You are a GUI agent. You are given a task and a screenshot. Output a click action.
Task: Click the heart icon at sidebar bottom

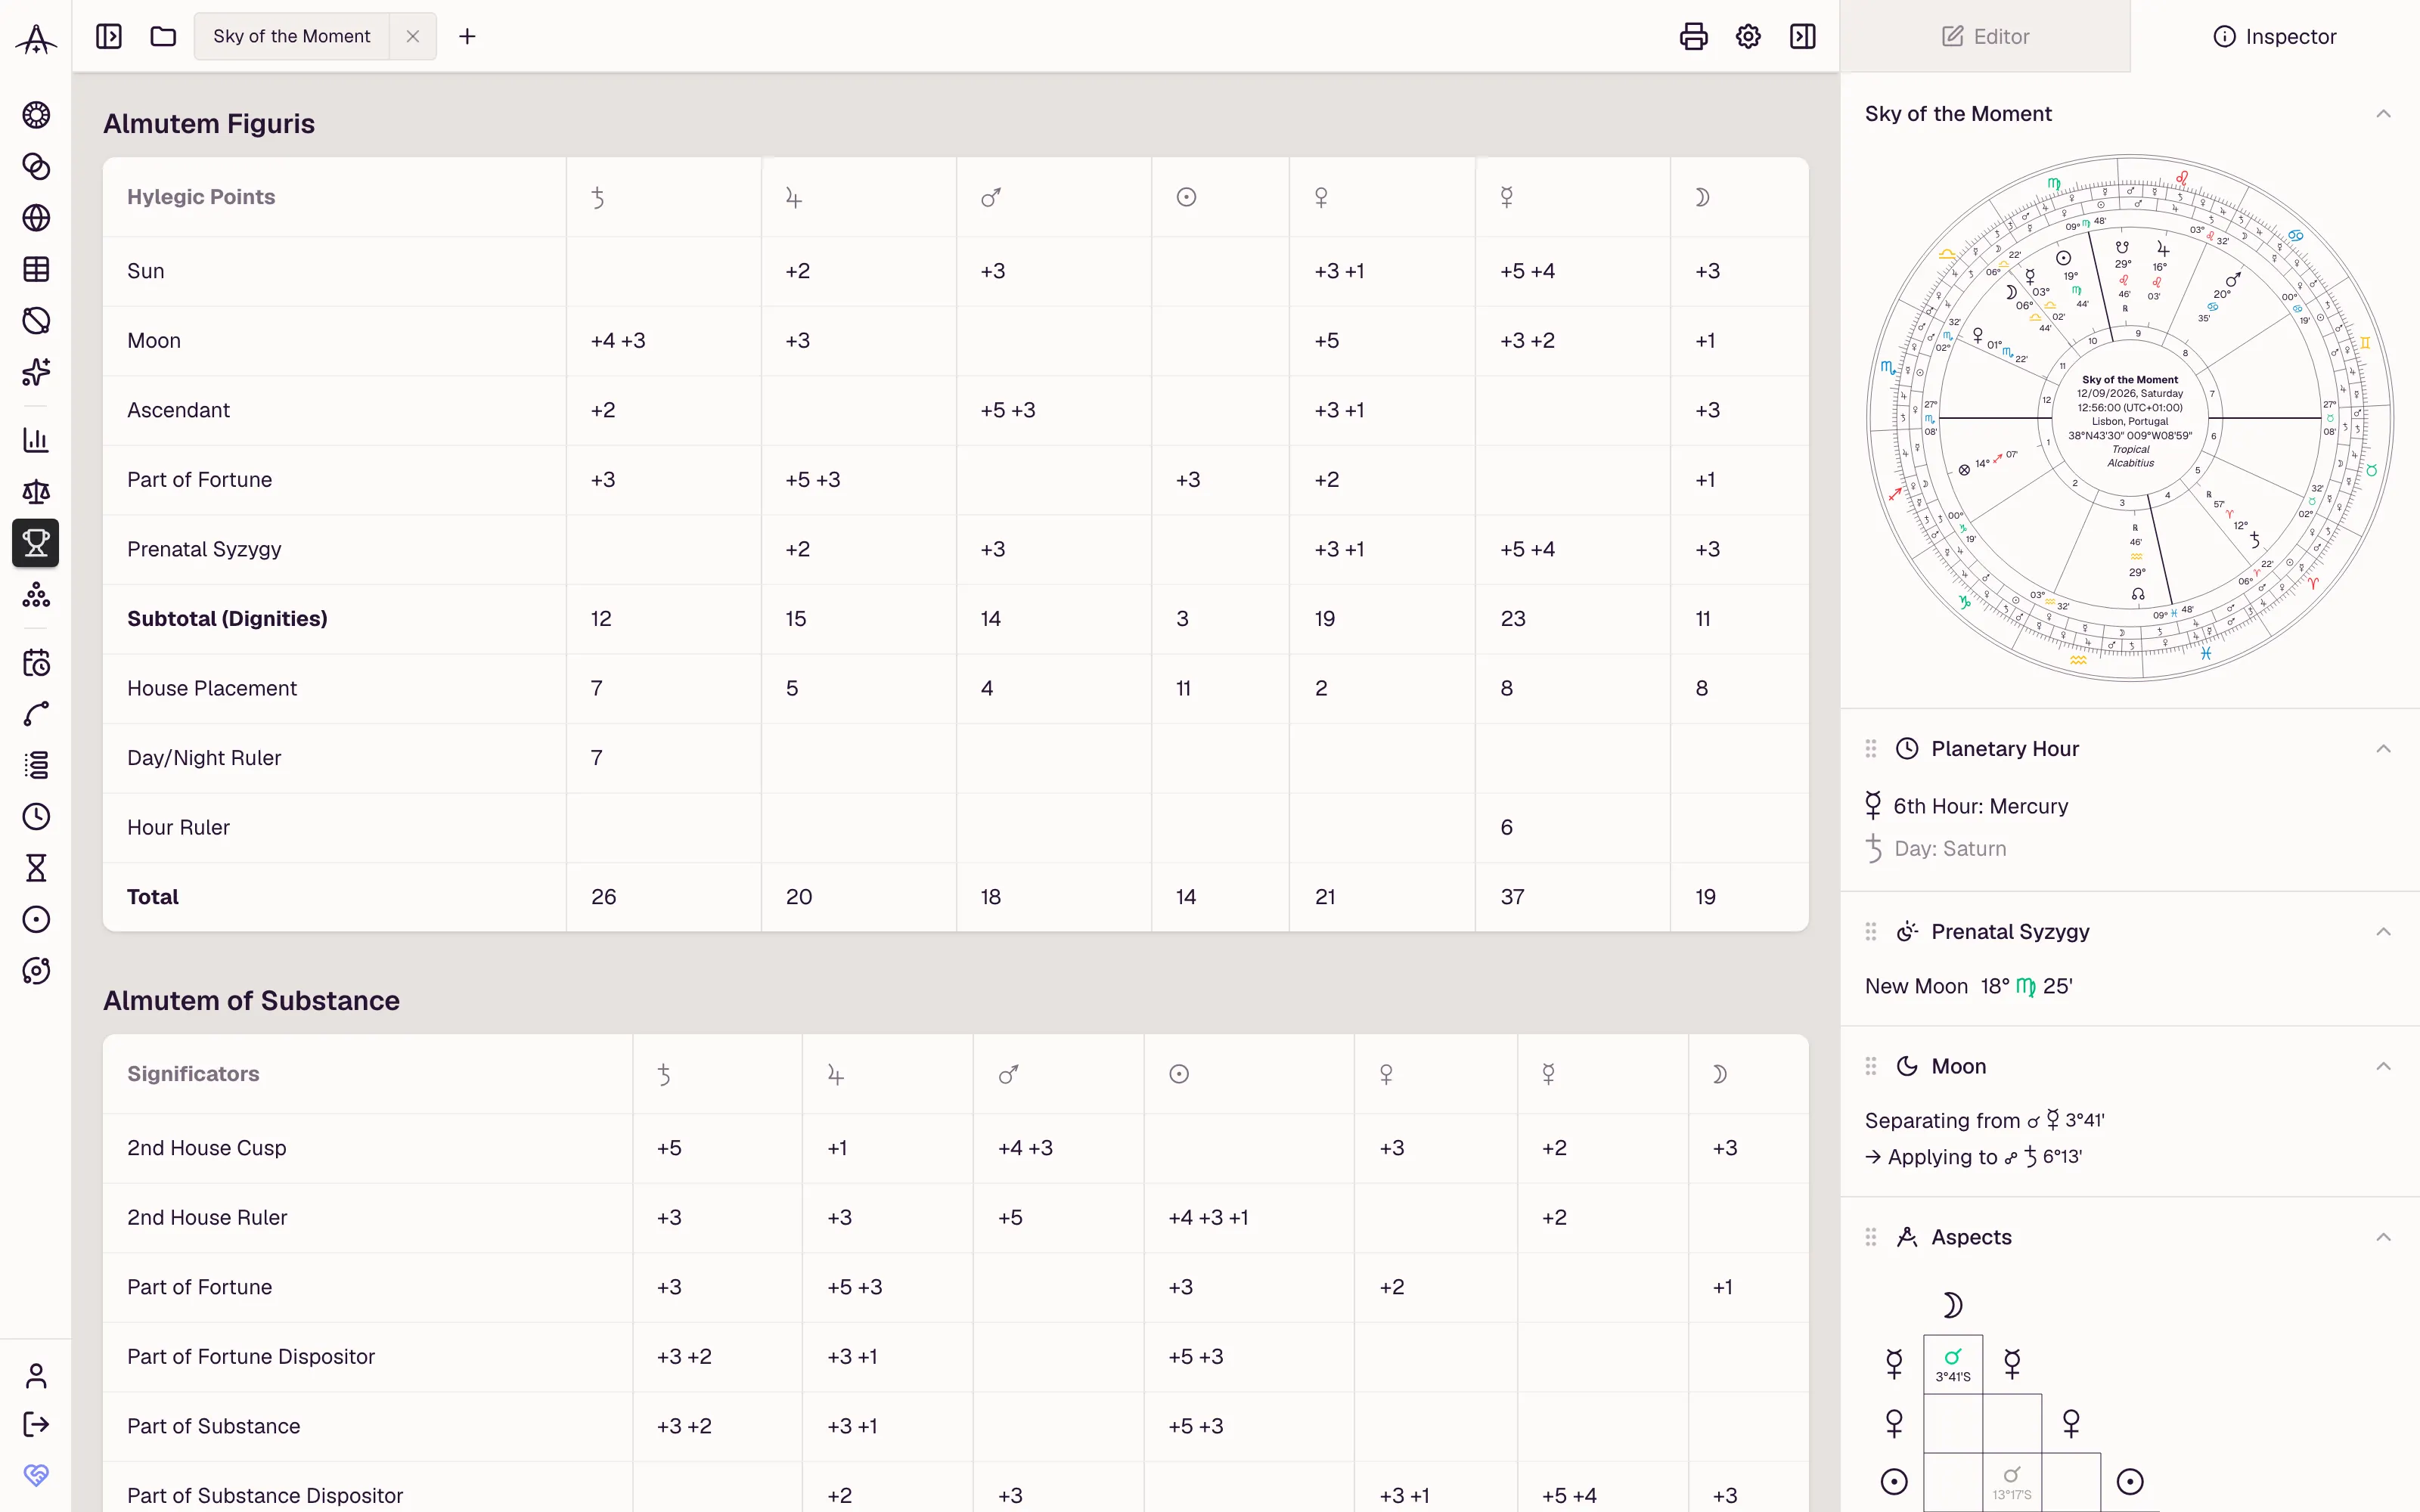(x=36, y=1475)
